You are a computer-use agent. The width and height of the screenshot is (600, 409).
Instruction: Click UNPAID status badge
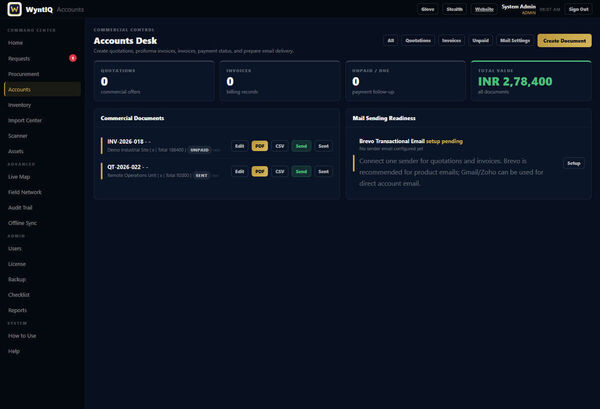(199, 150)
